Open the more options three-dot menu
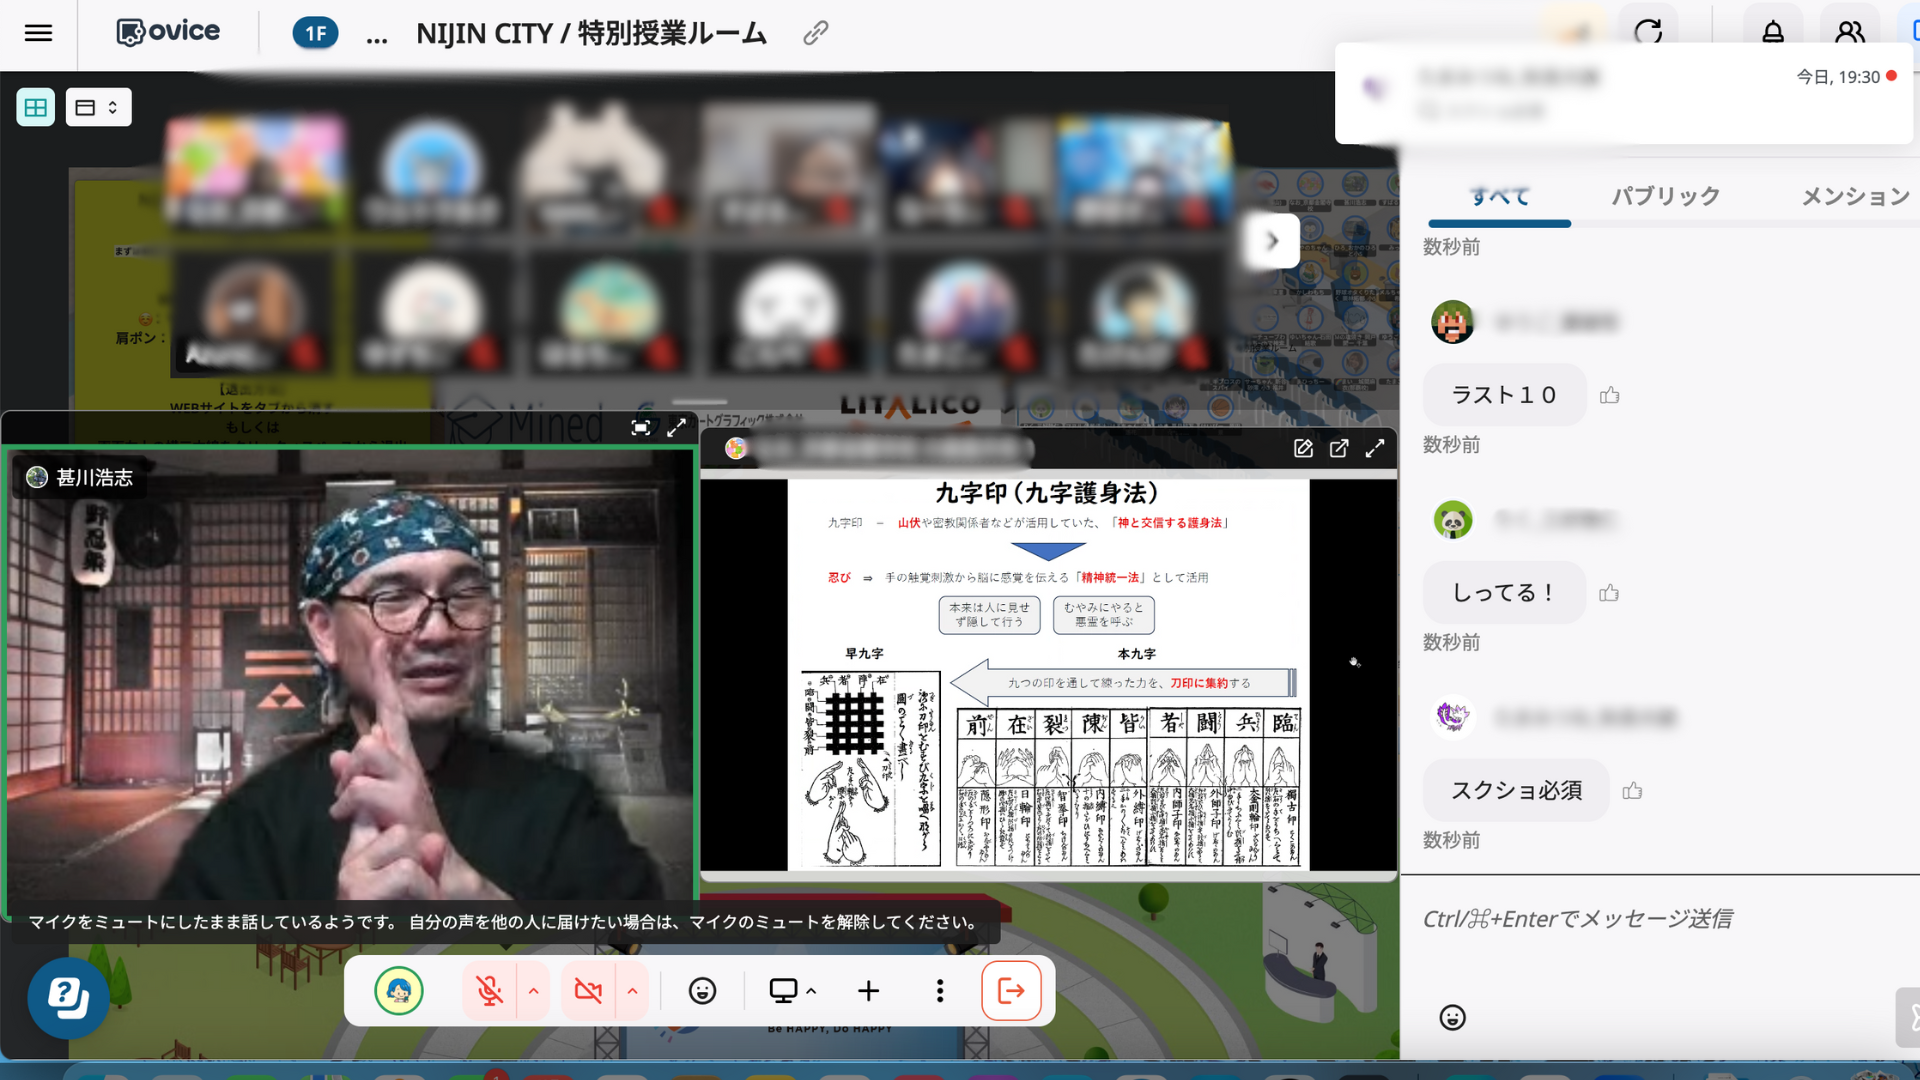The width and height of the screenshot is (1920, 1080). pyautogui.click(x=939, y=991)
